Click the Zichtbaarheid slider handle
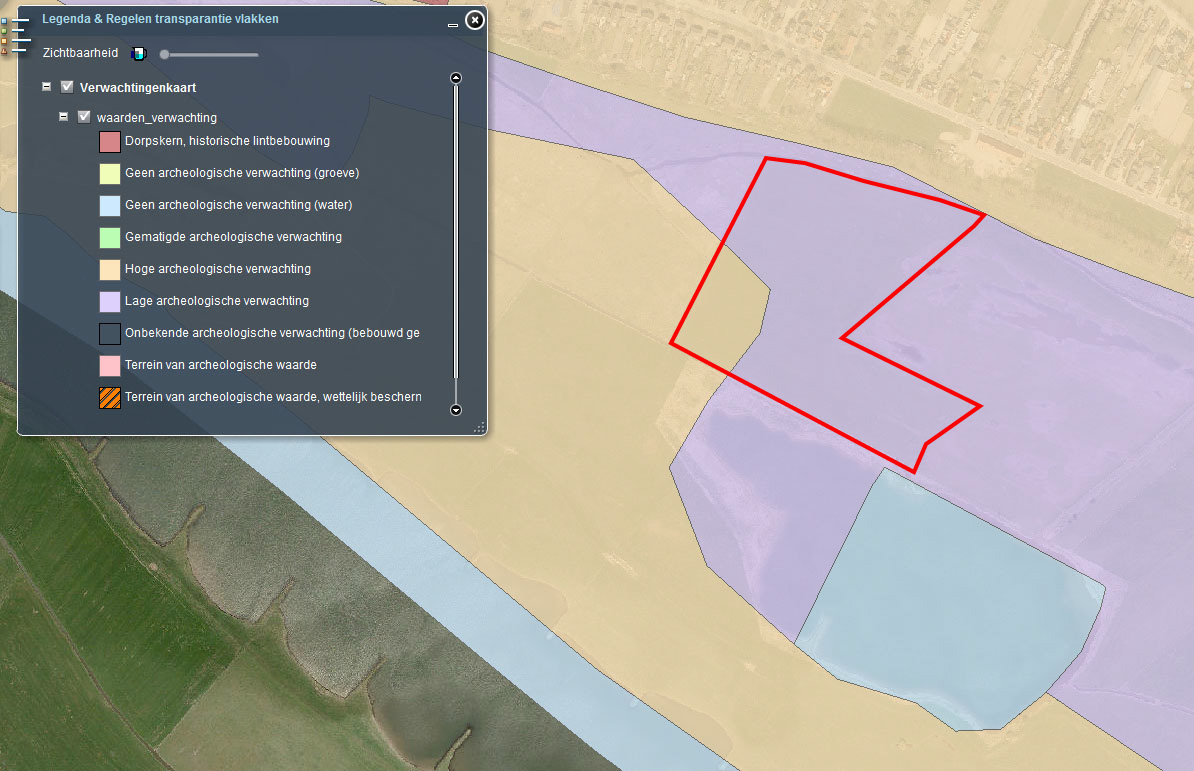Image resolution: width=1194 pixels, height=771 pixels. (x=164, y=54)
